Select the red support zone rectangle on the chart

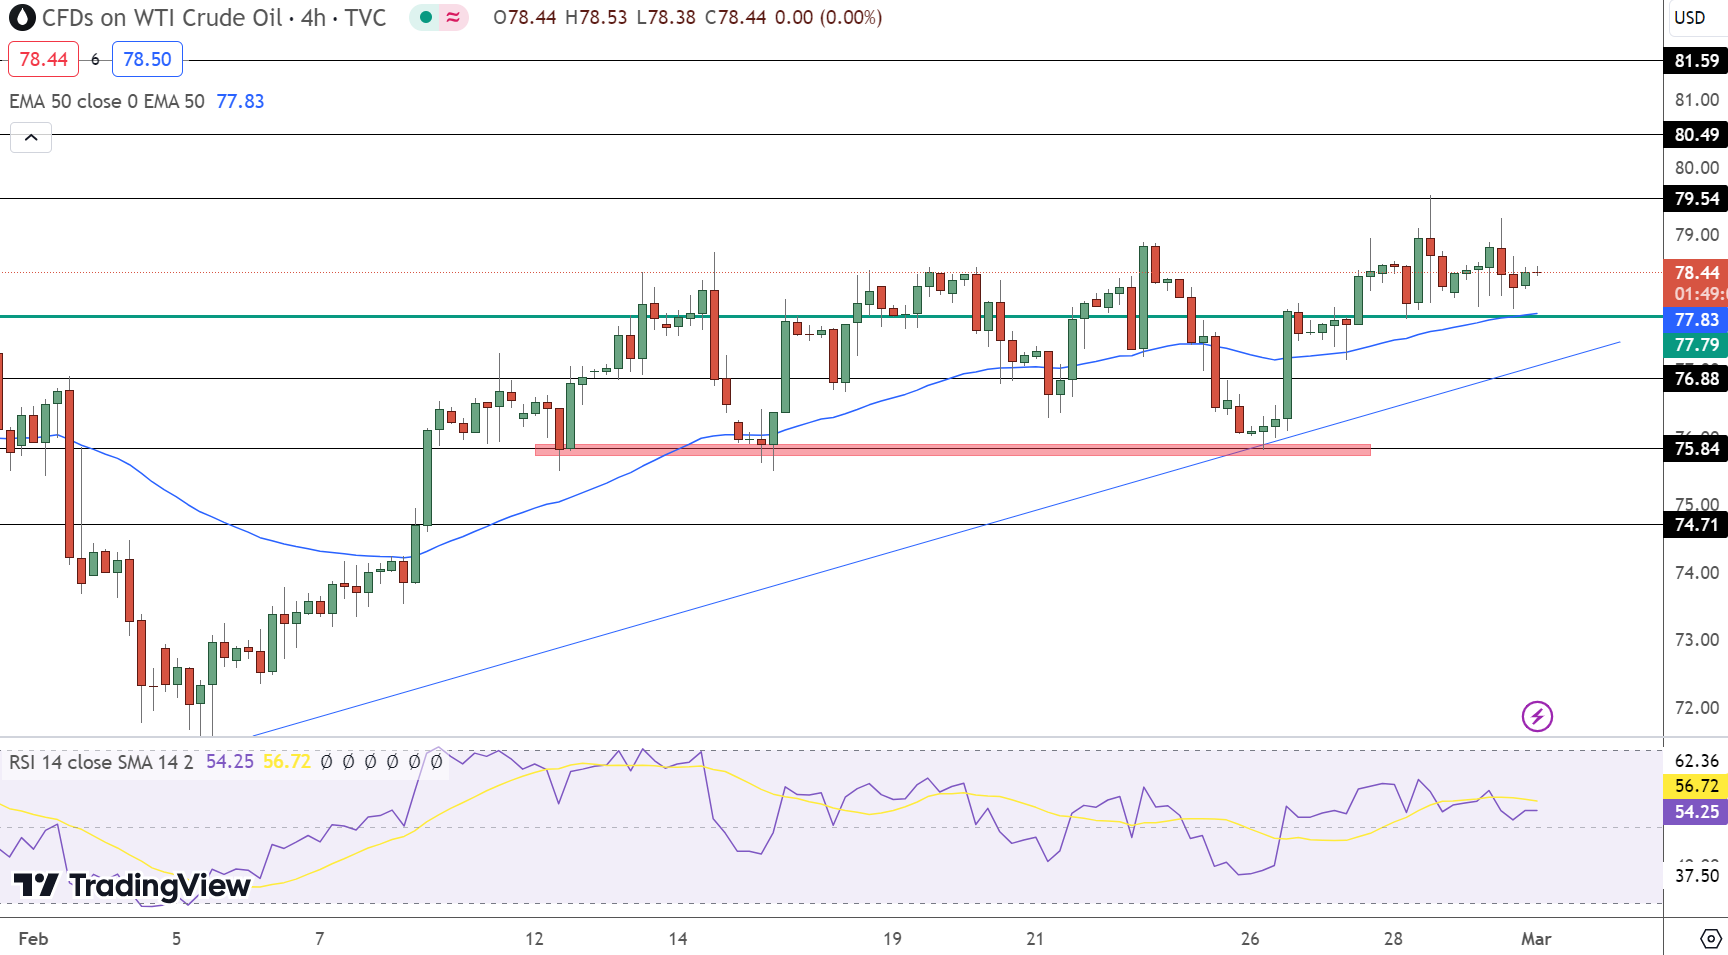pos(950,449)
